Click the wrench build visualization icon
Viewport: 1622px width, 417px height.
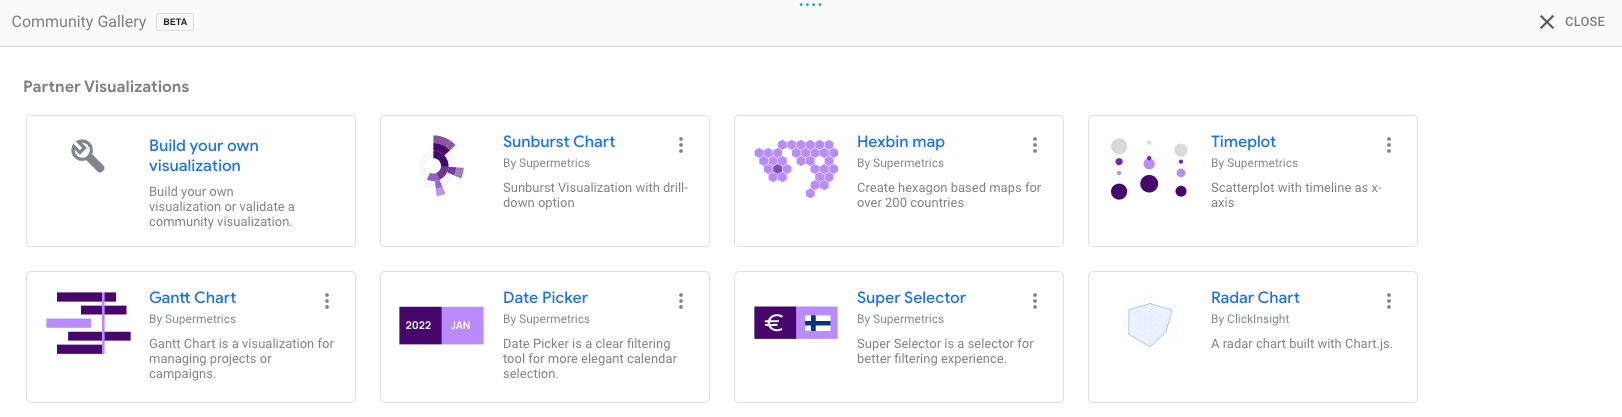88,156
